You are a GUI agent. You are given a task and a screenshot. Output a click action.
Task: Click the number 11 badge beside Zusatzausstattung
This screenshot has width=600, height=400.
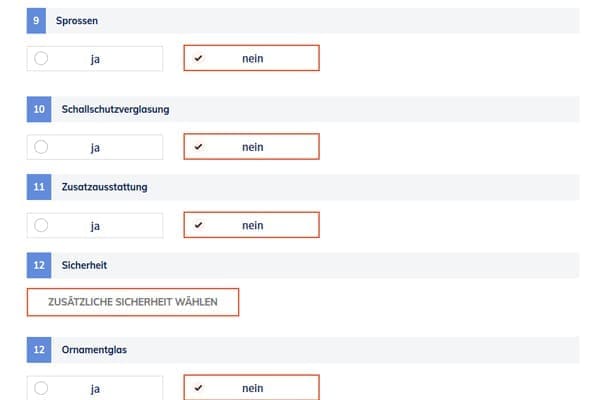[36, 186]
